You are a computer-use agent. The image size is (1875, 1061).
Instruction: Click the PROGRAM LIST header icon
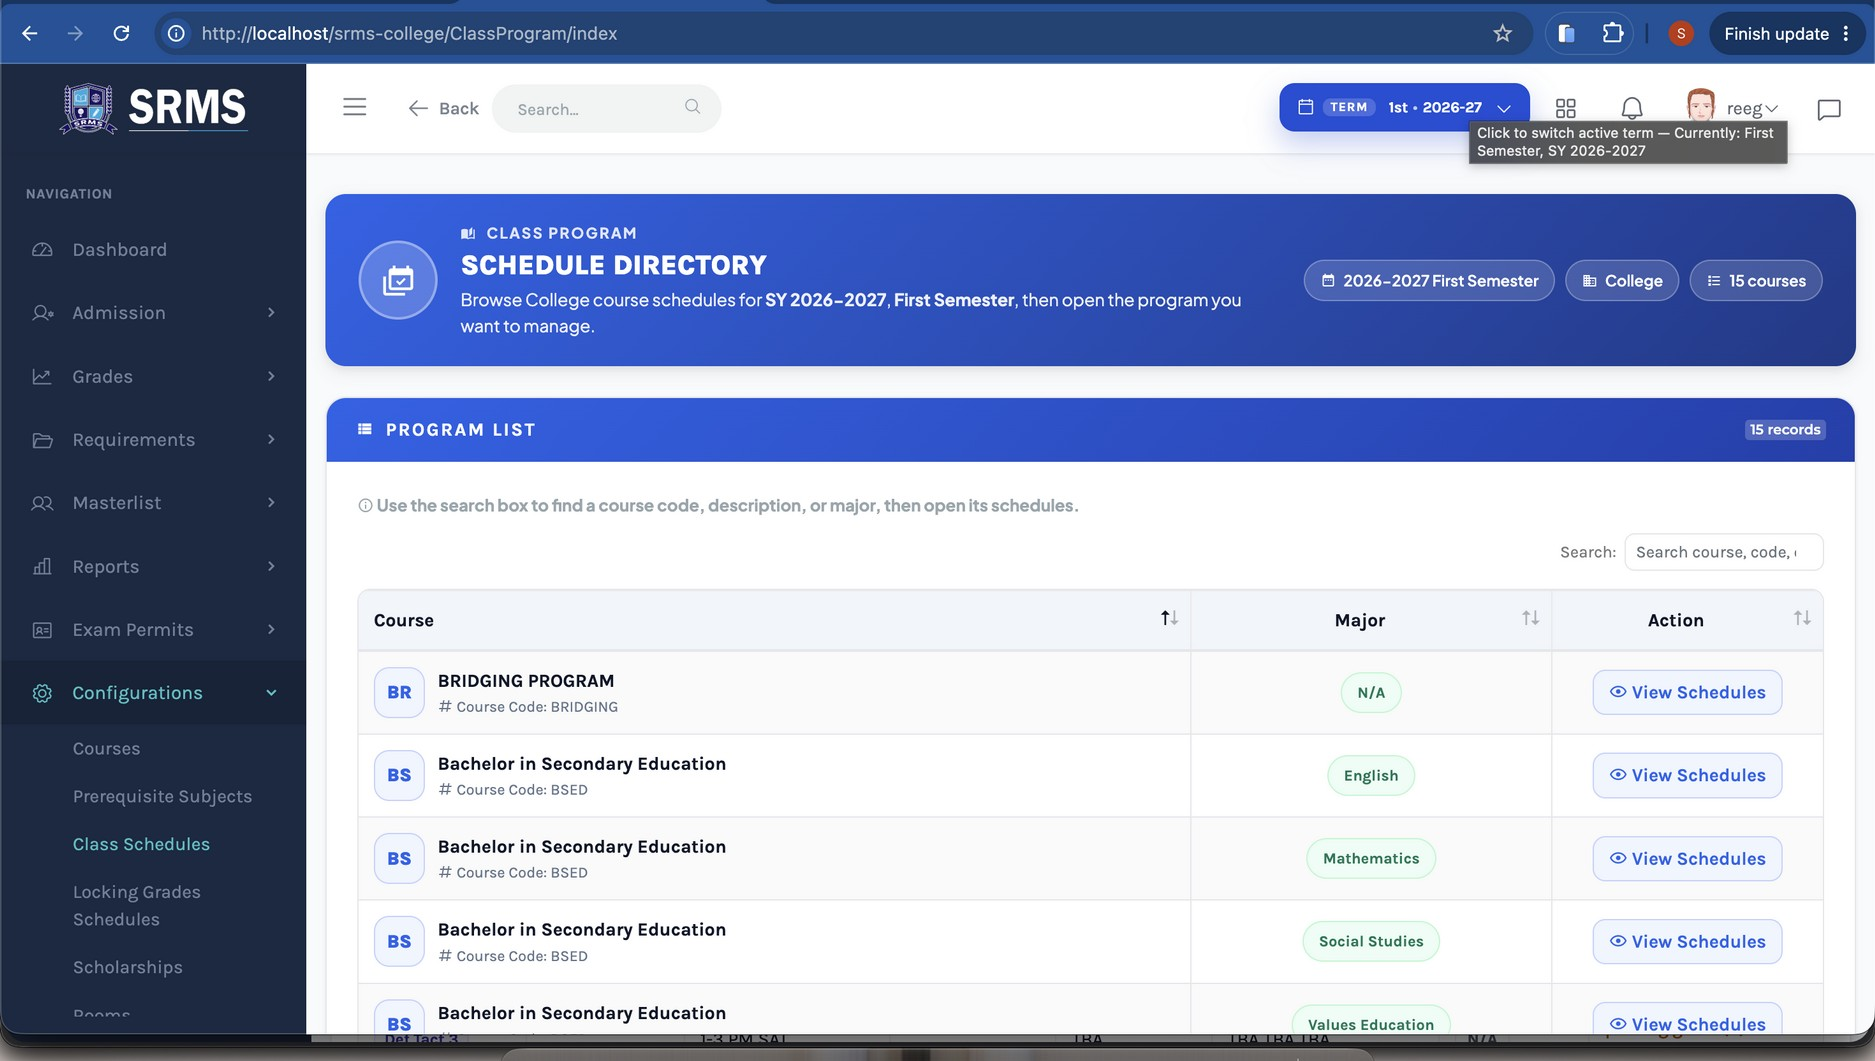[x=365, y=429]
